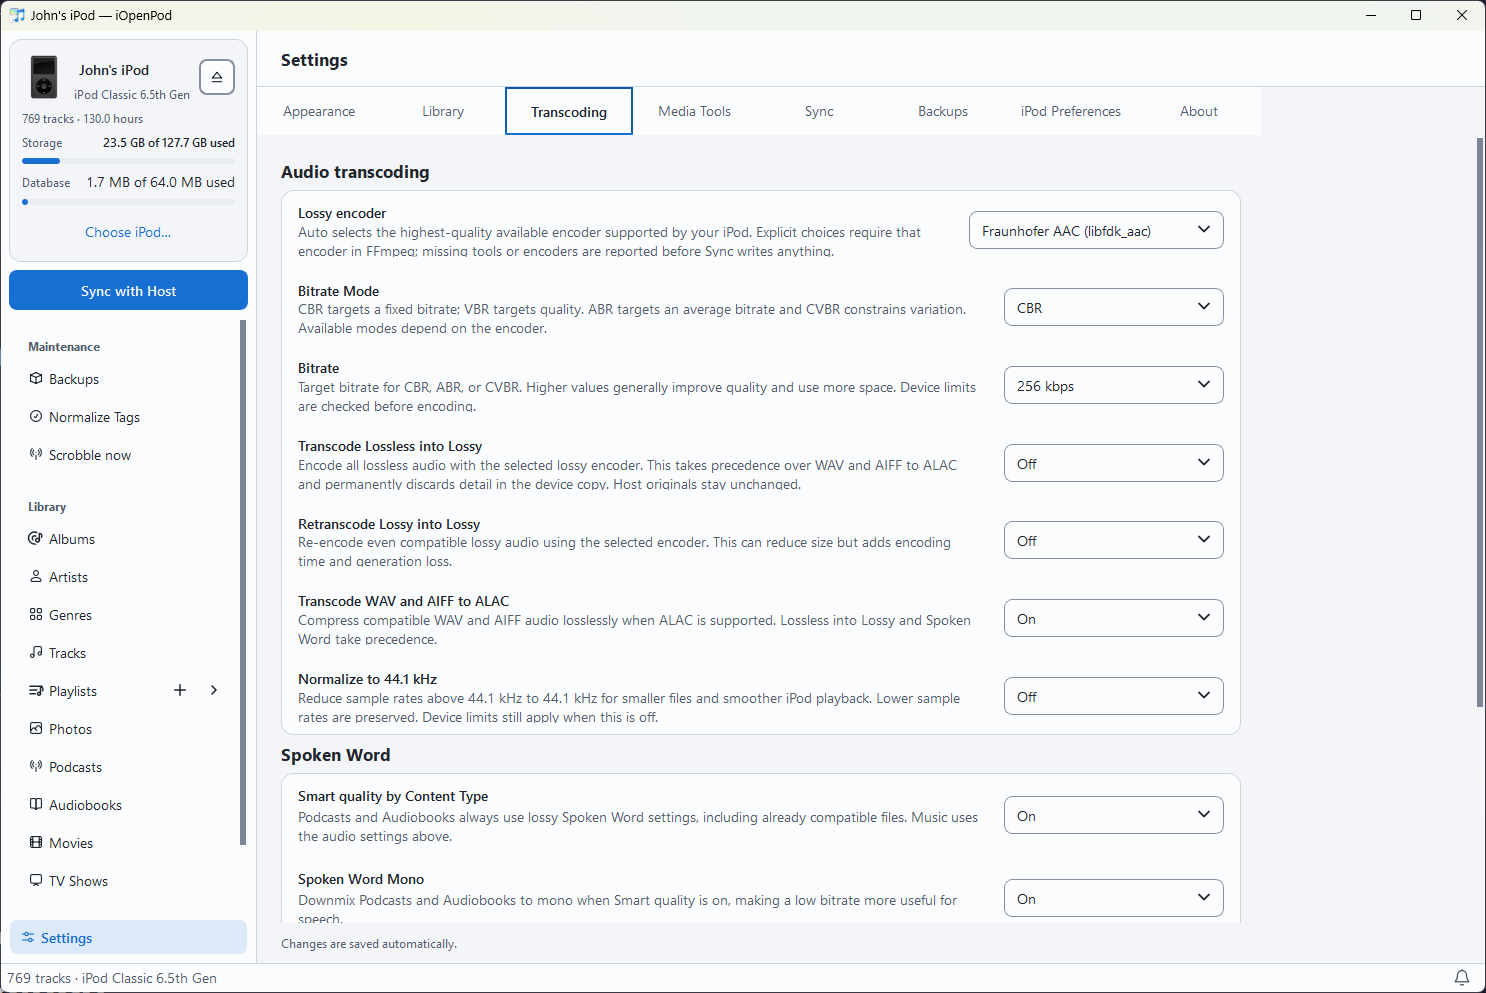This screenshot has height=993, width=1486.
Task: Switch to the Appearance tab
Action: [319, 111]
